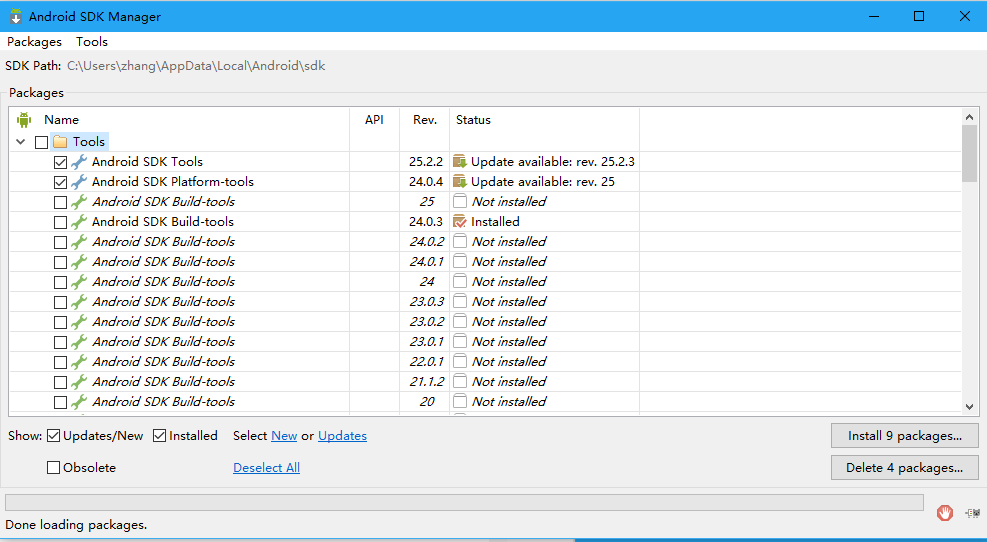This screenshot has width=987, height=542.
Task: Click wrench icon of Build-tools rev 24
Action: [79, 282]
